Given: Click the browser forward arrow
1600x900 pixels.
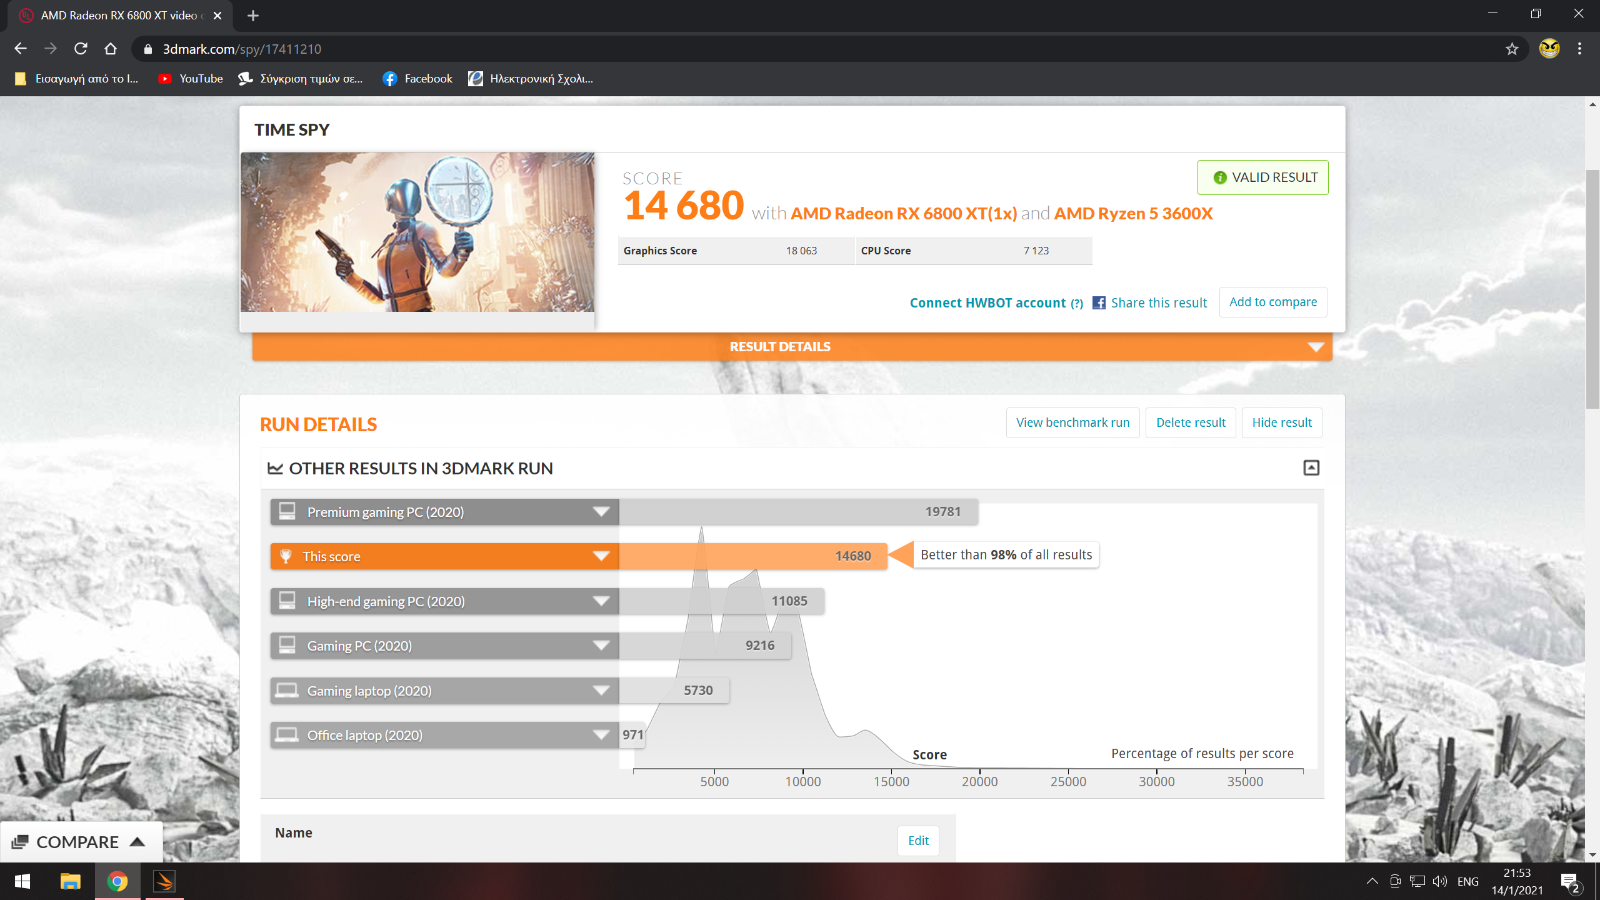Looking at the screenshot, I should click(51, 48).
